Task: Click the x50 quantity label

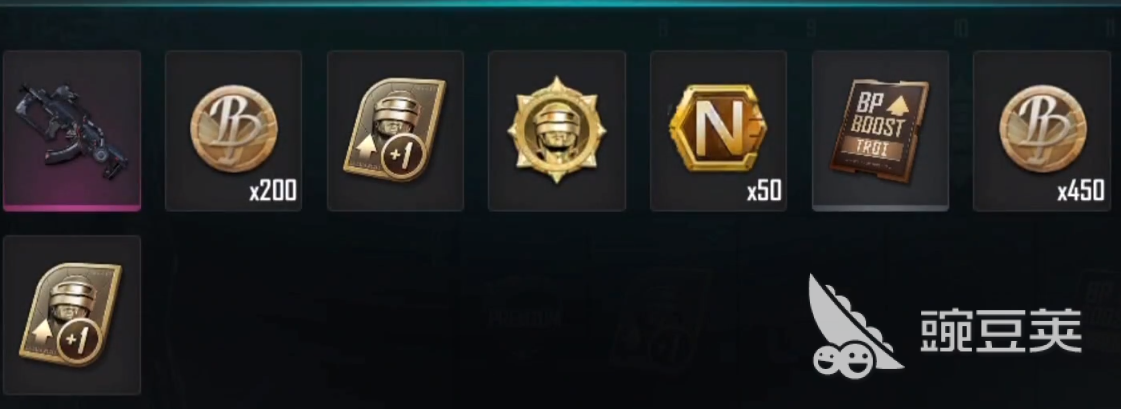Action: [x=764, y=191]
